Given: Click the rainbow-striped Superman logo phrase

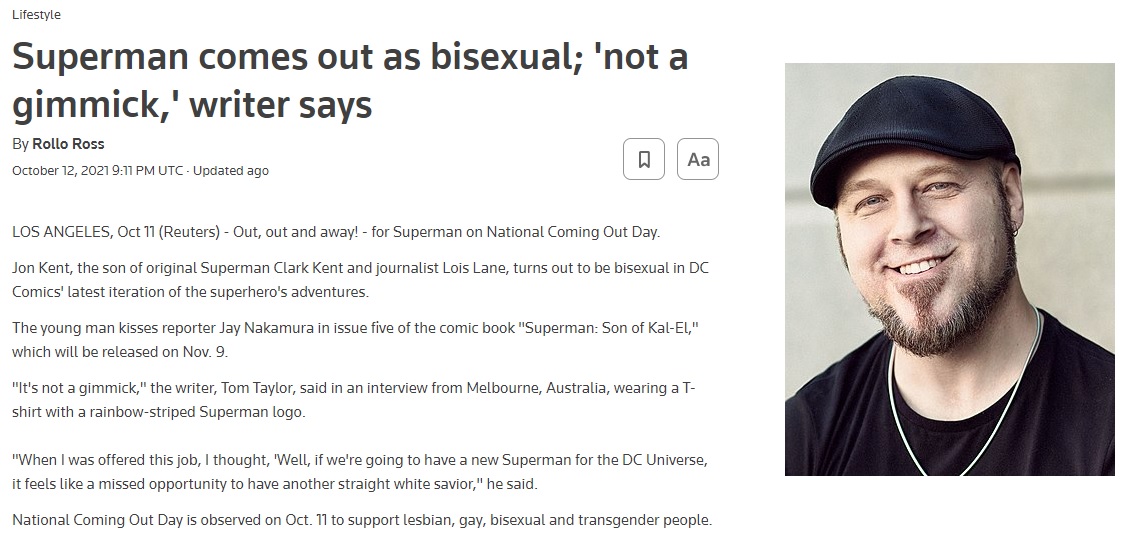Looking at the screenshot, I should pyautogui.click(x=197, y=412).
